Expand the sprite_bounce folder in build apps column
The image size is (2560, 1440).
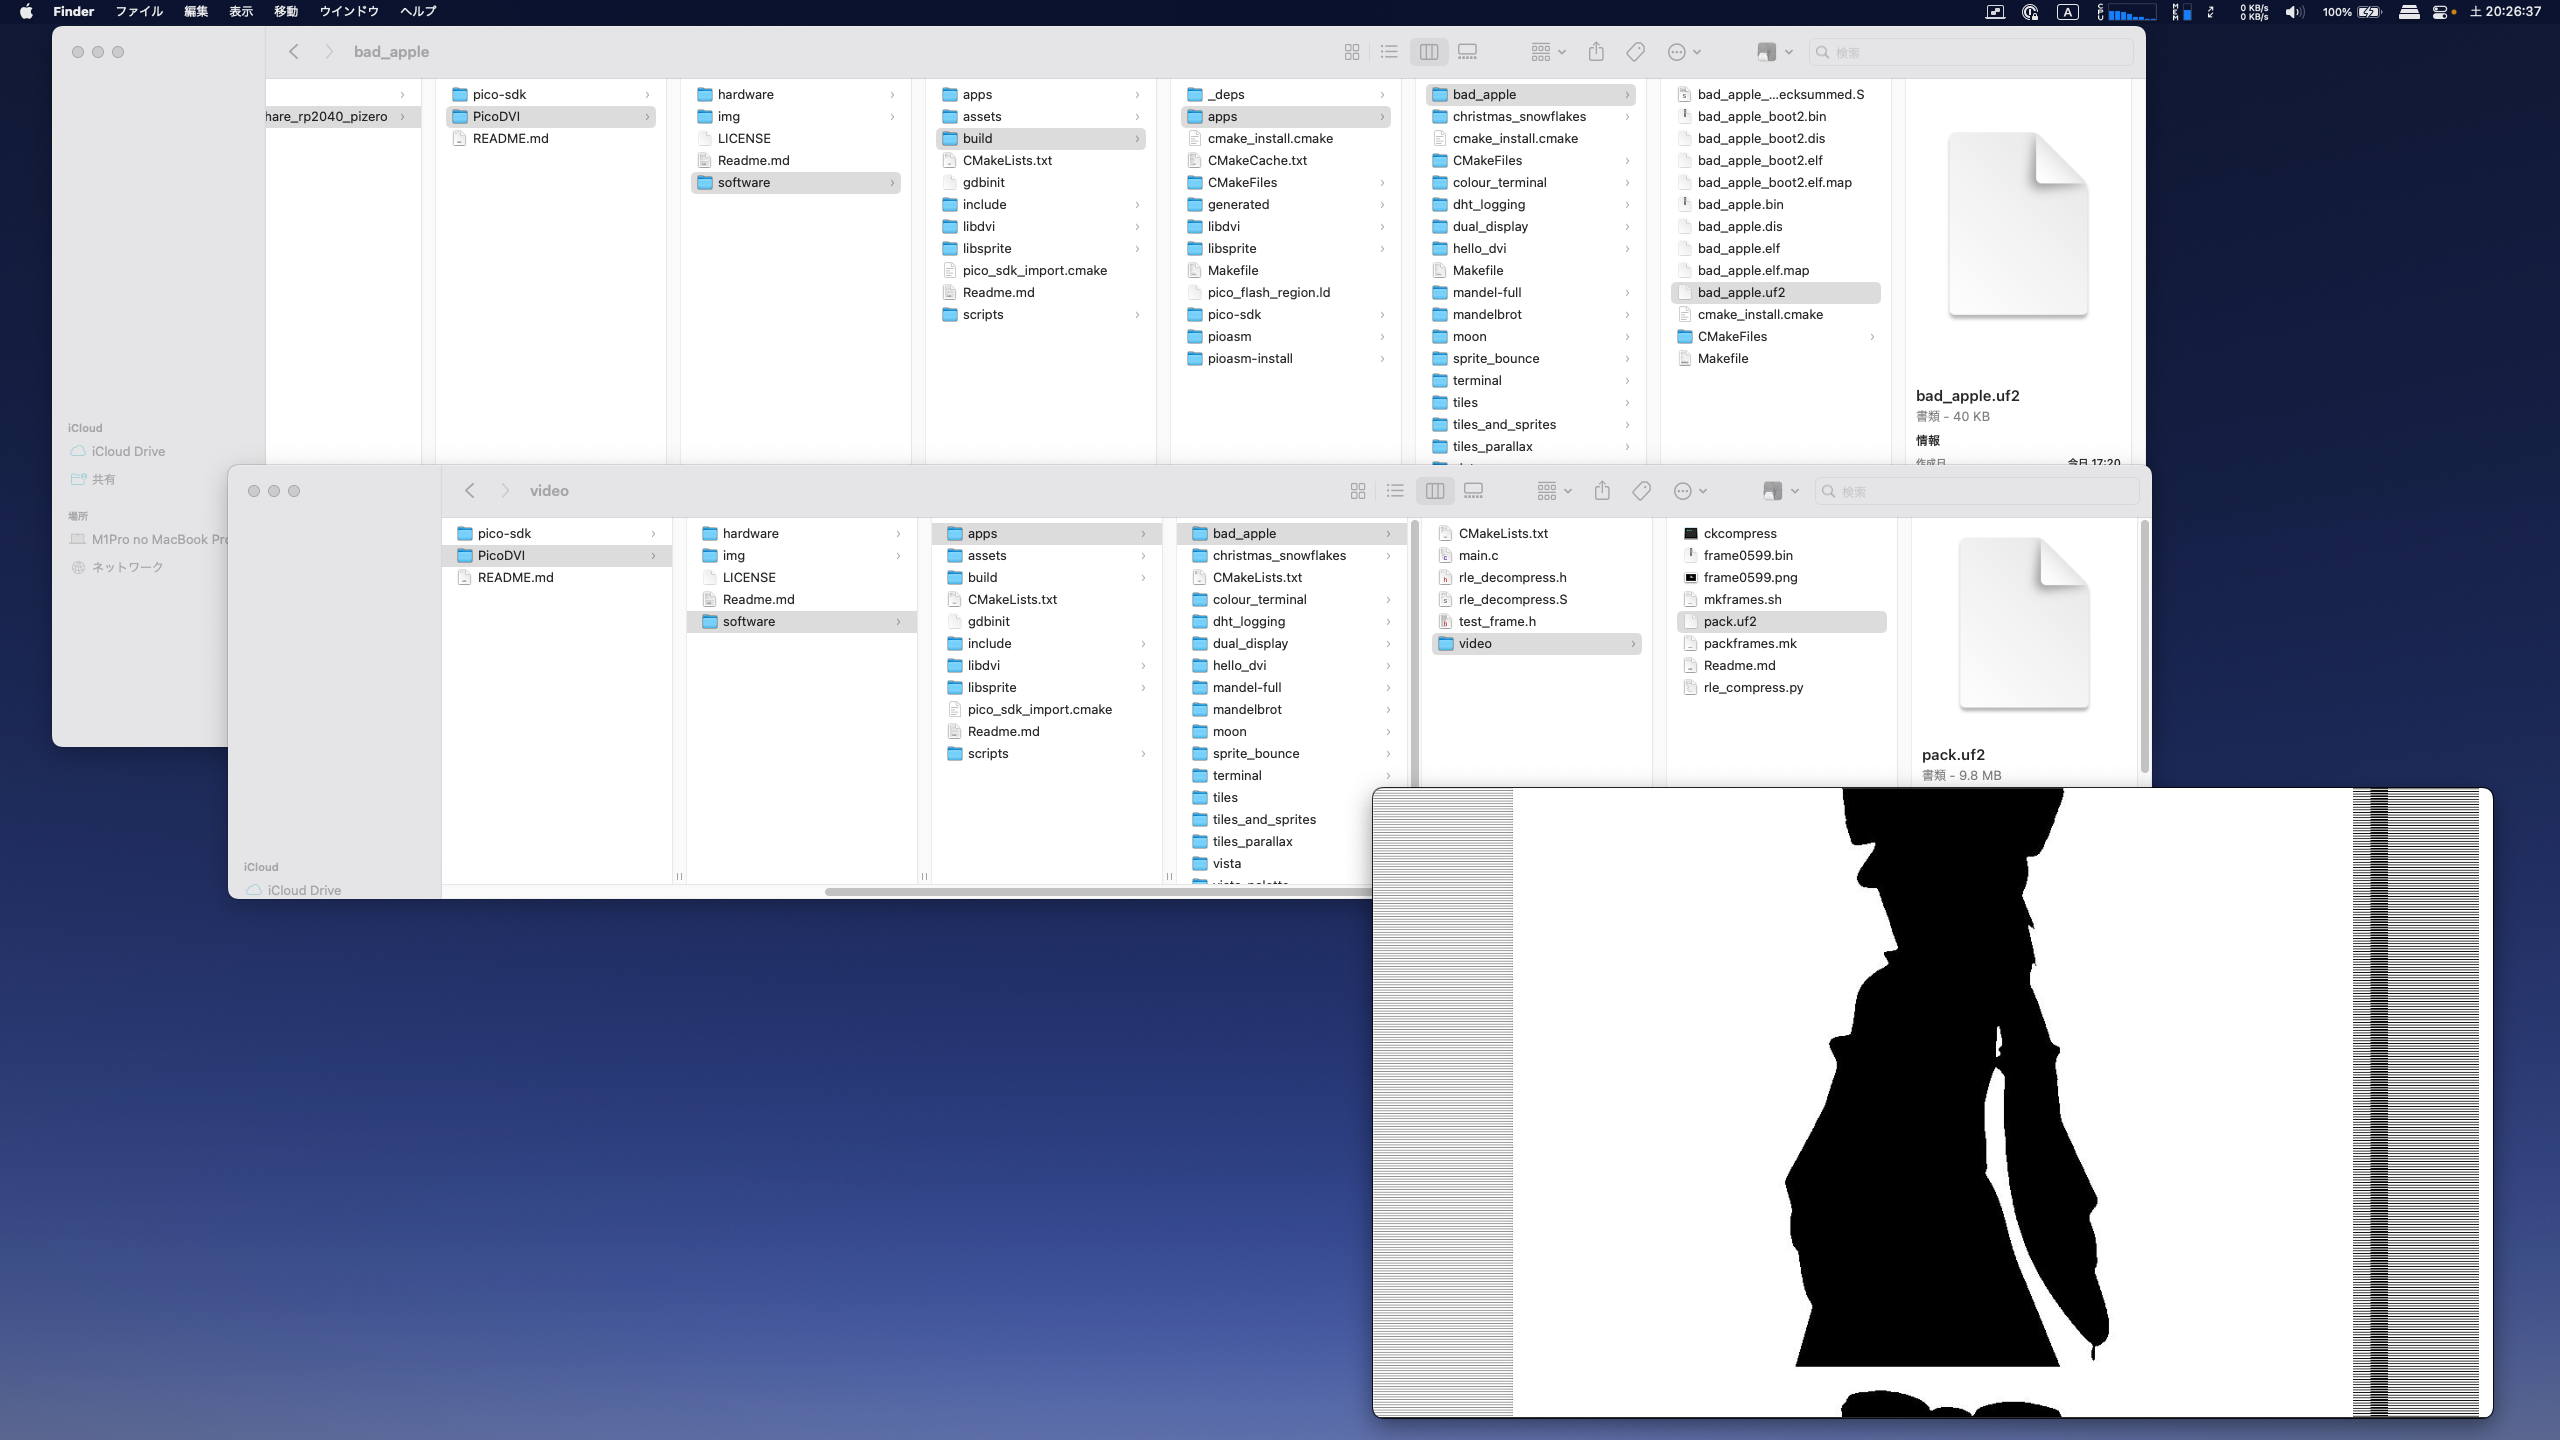[1495, 359]
